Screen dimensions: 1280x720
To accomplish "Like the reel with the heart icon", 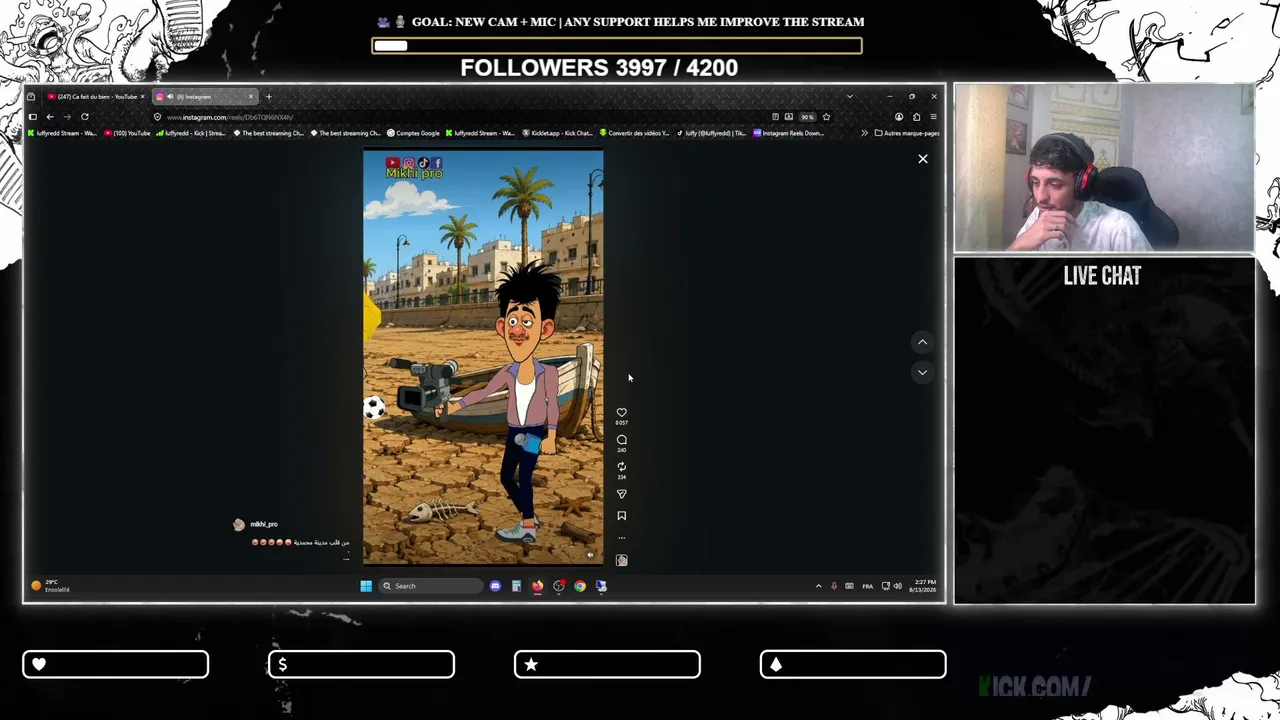I will click(x=621, y=412).
